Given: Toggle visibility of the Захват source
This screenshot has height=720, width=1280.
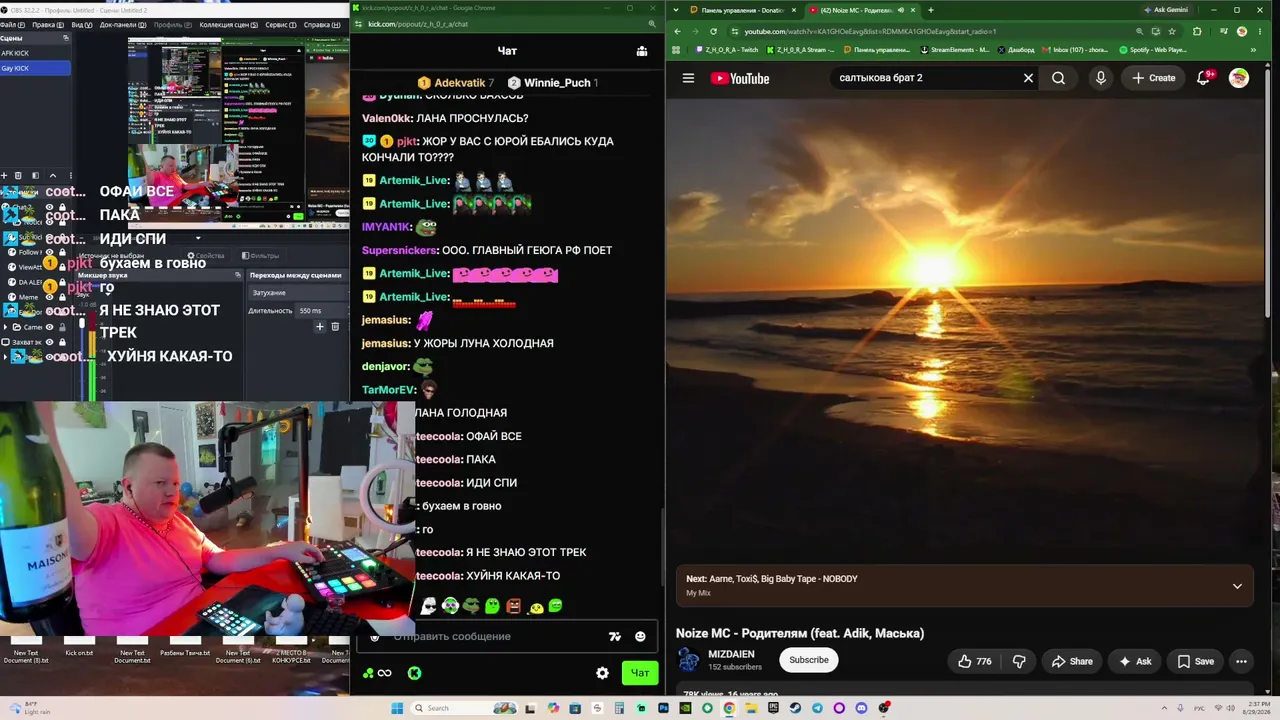Looking at the screenshot, I should [x=50, y=342].
